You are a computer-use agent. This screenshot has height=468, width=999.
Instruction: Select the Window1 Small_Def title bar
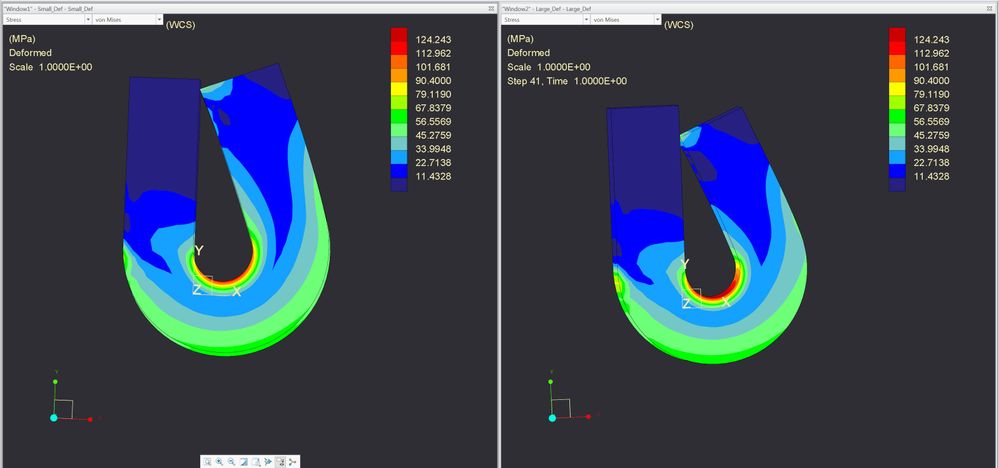coord(200,6)
